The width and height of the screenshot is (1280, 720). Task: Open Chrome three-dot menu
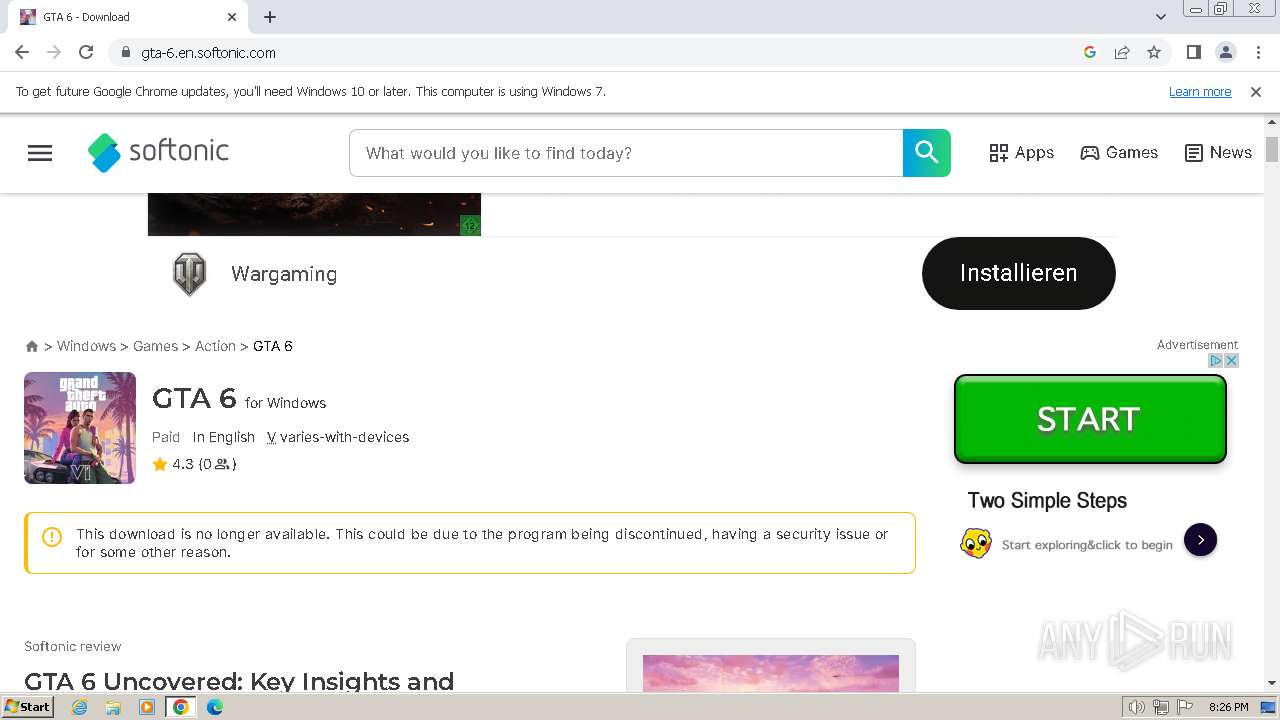coord(1258,52)
